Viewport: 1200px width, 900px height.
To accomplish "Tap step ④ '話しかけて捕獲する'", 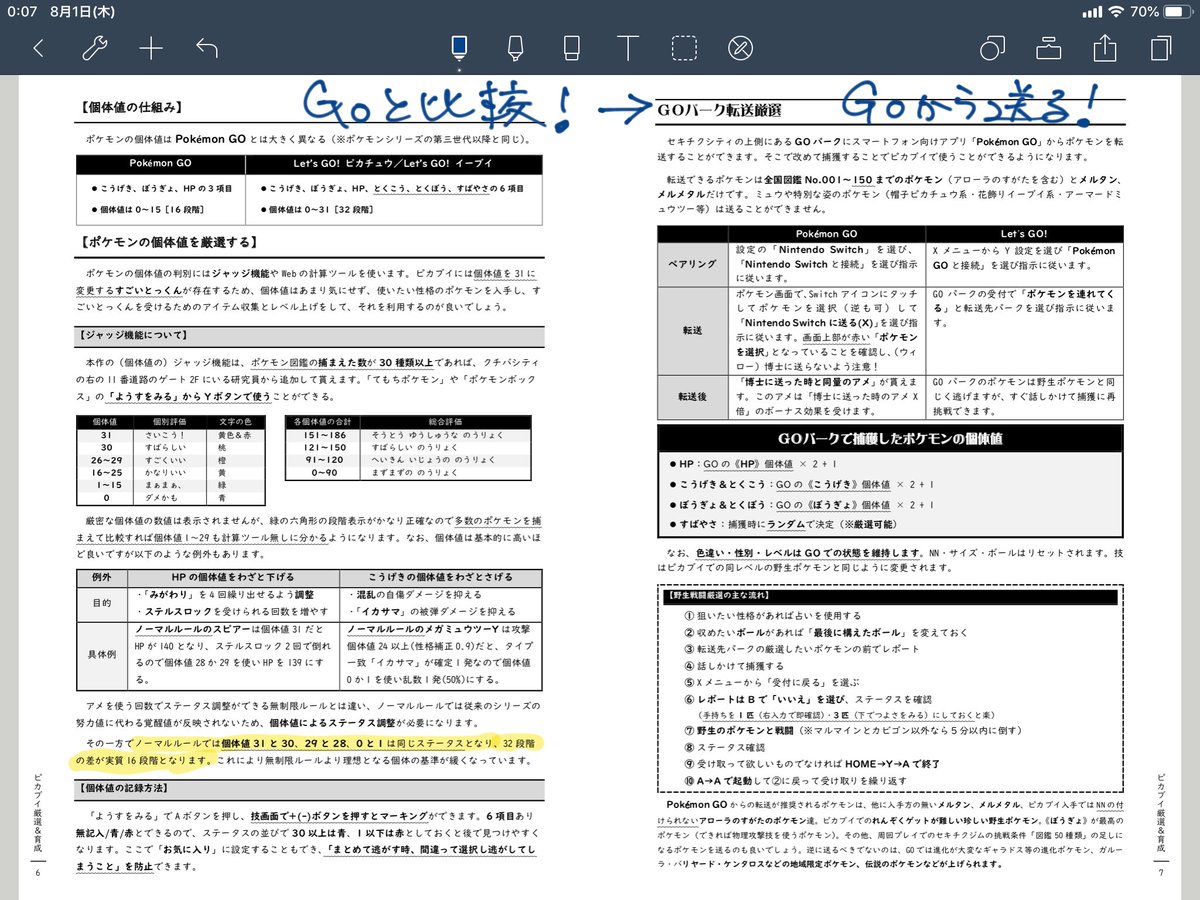I will tap(734, 666).
